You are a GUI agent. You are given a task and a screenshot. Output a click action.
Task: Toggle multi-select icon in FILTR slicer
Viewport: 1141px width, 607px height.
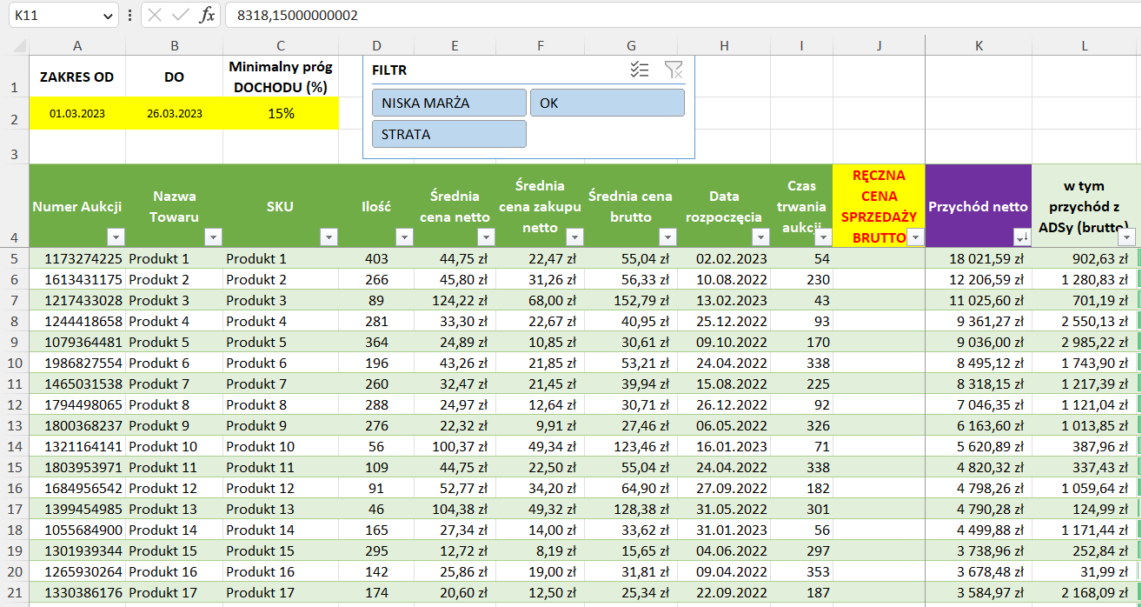(x=640, y=69)
